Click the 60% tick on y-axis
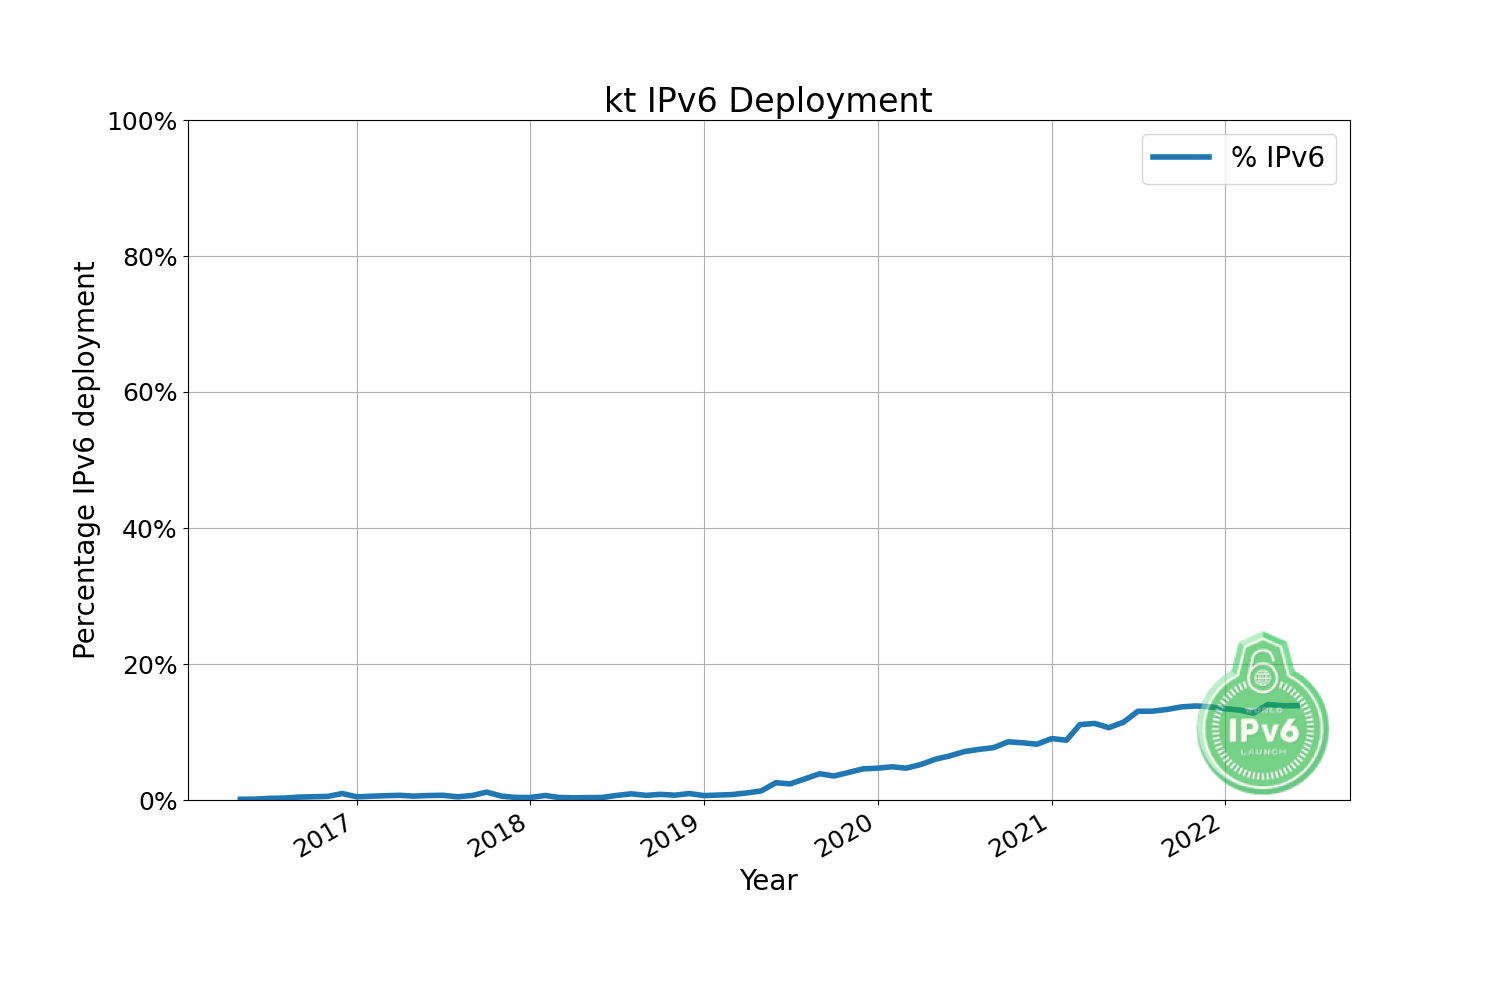1500x1000 pixels. tap(148, 393)
